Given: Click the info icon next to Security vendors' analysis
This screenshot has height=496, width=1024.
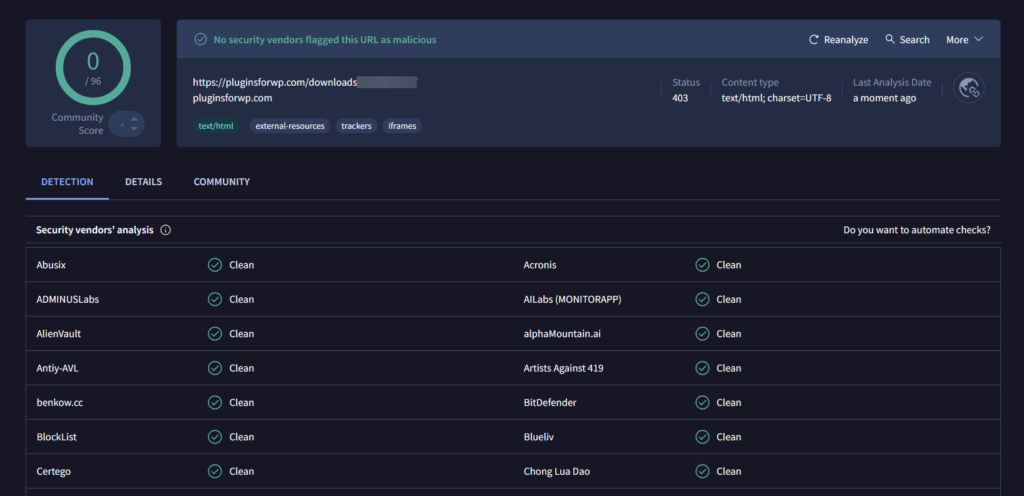Looking at the screenshot, I should [166, 230].
